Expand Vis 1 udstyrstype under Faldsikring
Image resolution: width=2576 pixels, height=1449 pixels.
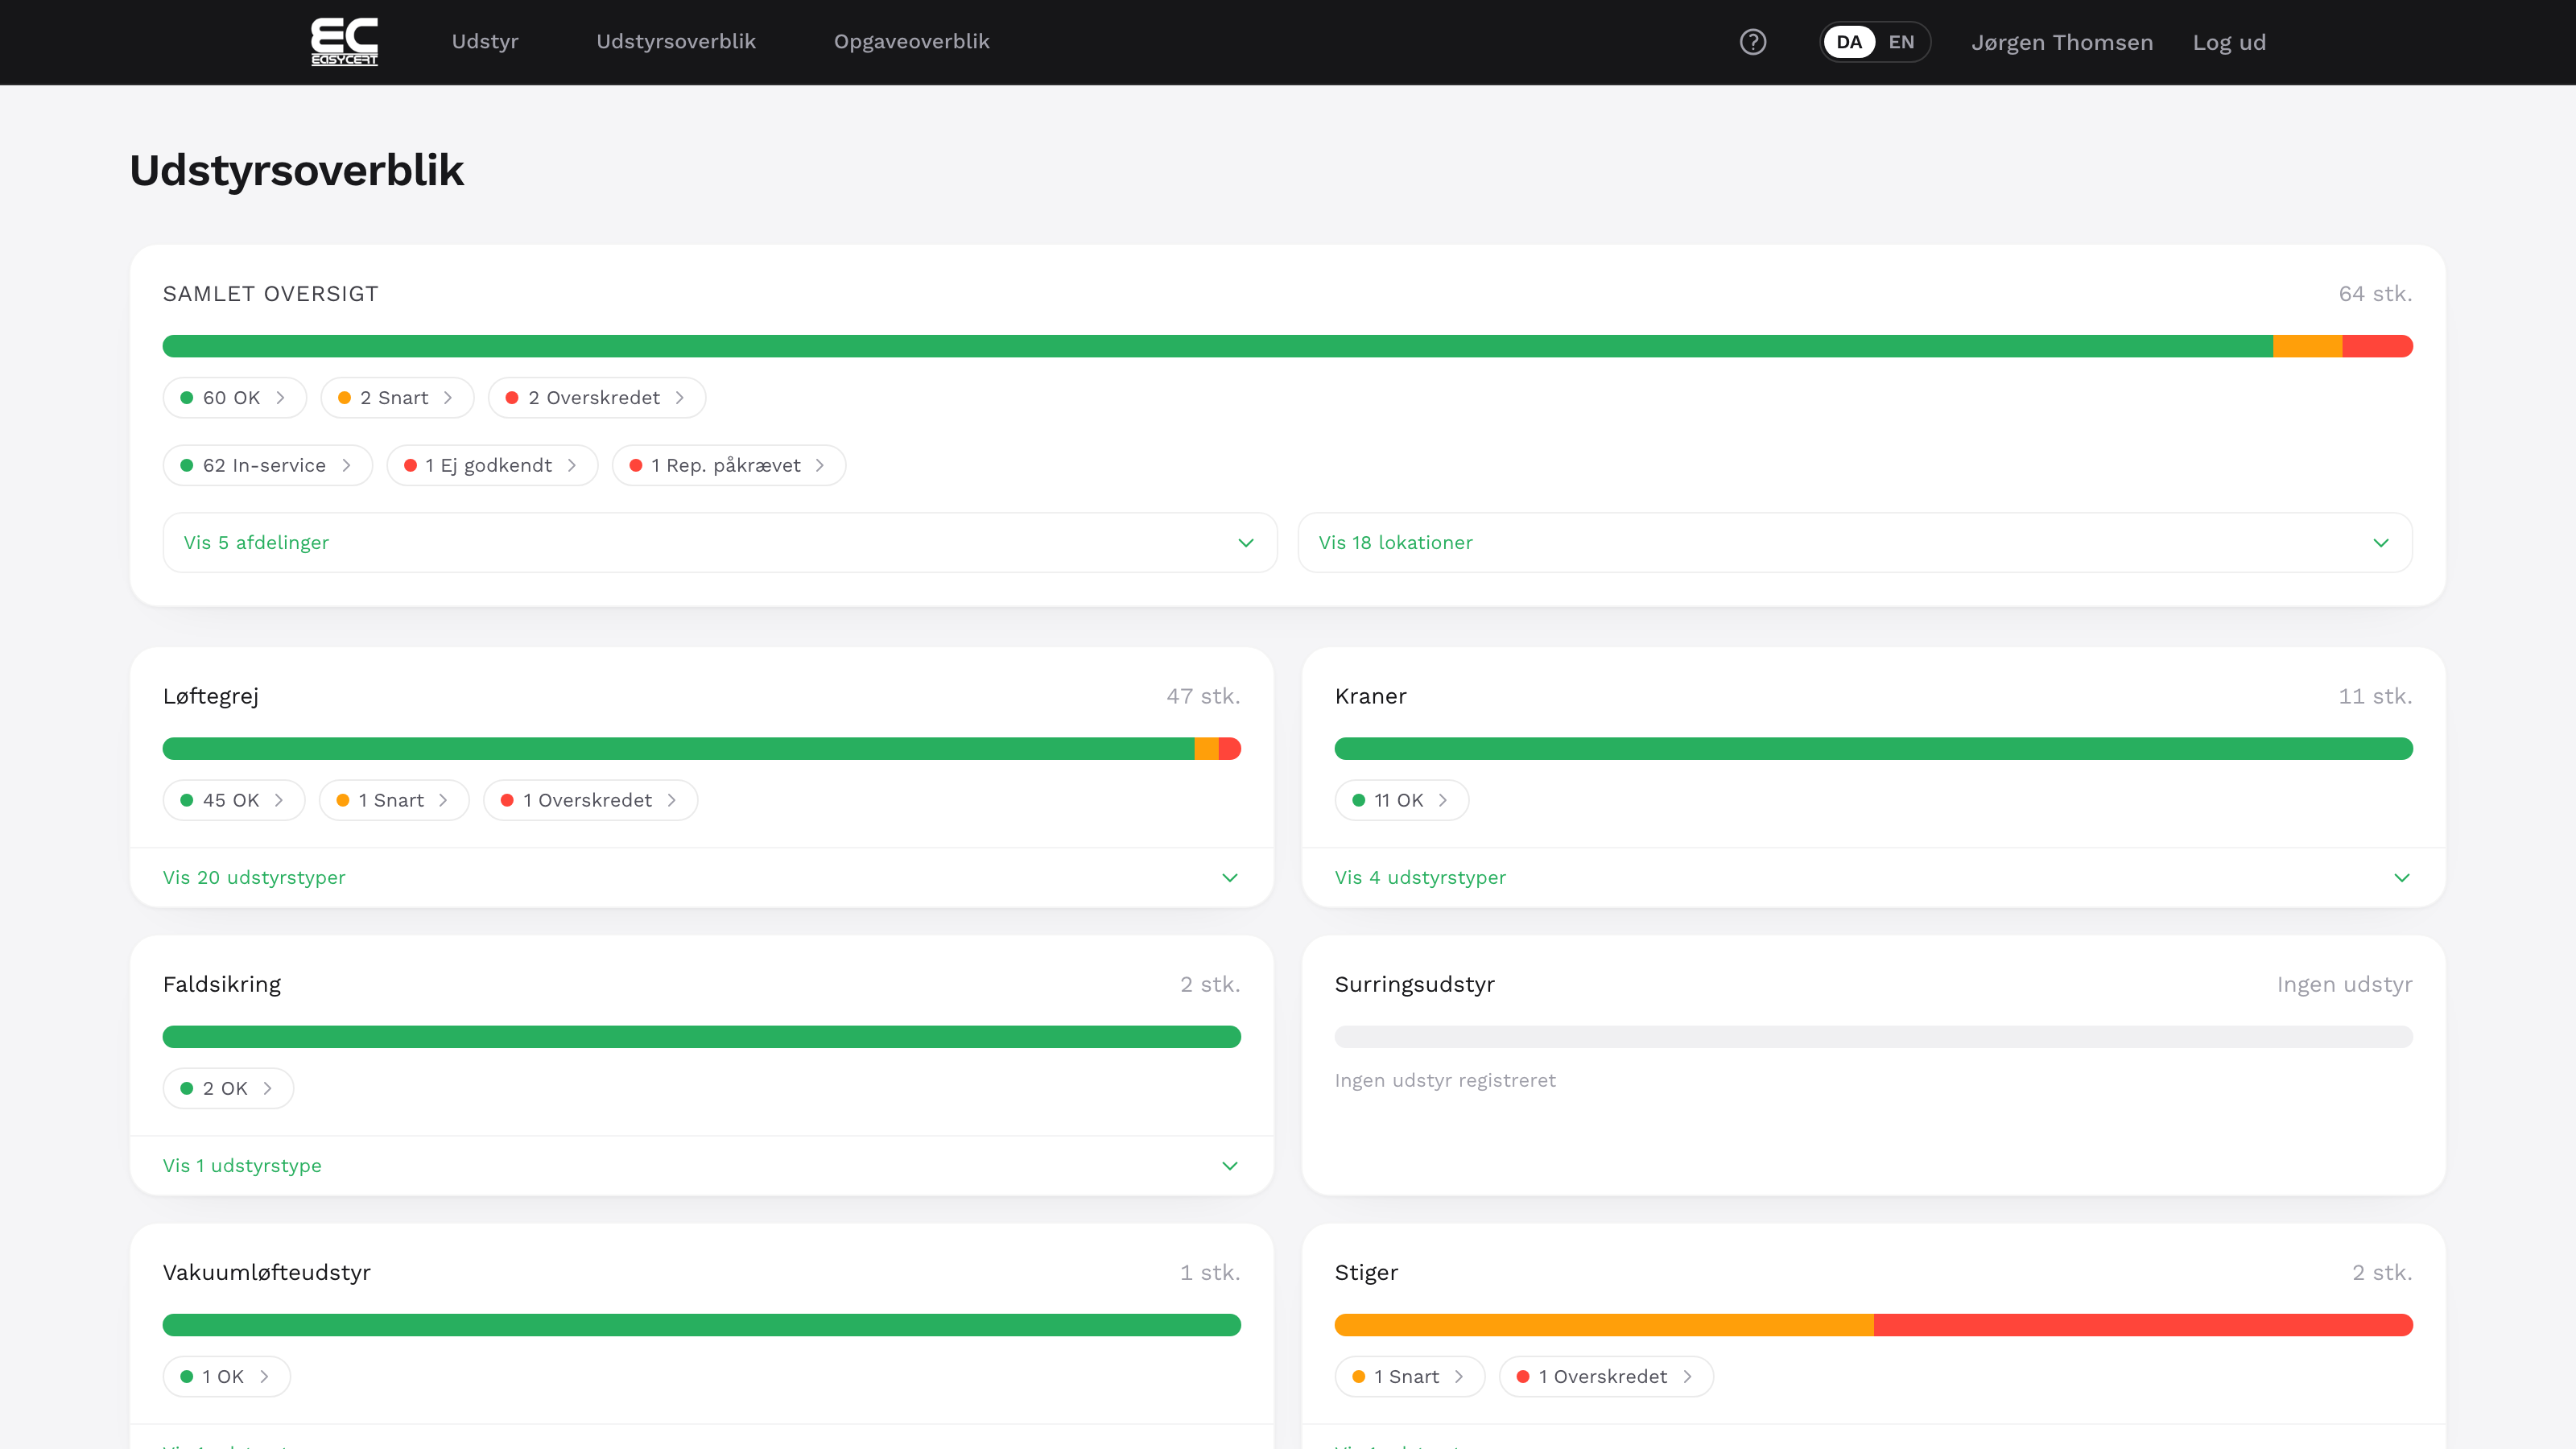click(x=702, y=1166)
